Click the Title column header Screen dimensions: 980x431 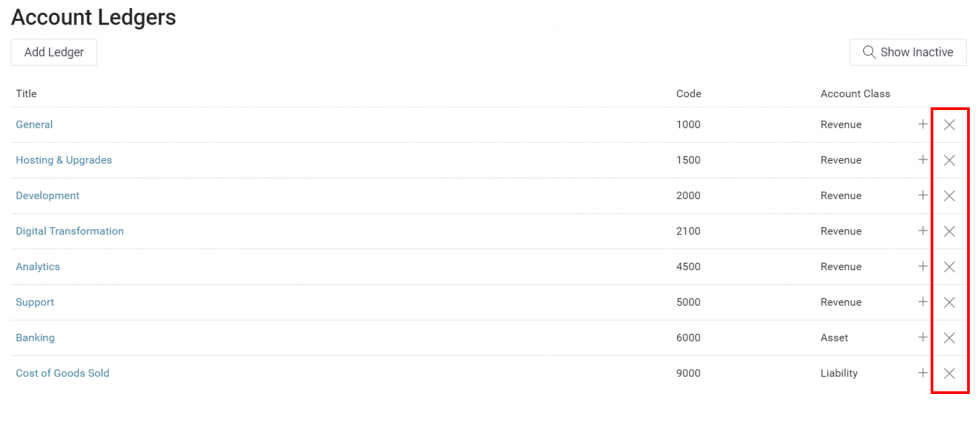click(x=26, y=94)
